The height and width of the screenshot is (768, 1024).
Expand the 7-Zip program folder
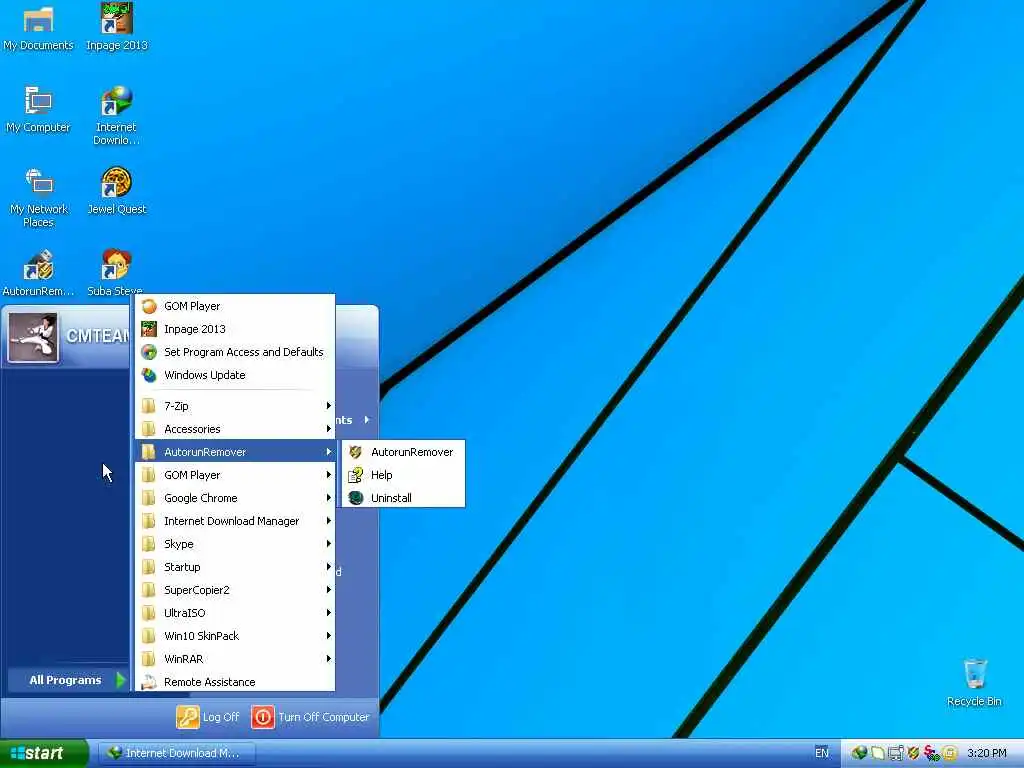(x=235, y=406)
